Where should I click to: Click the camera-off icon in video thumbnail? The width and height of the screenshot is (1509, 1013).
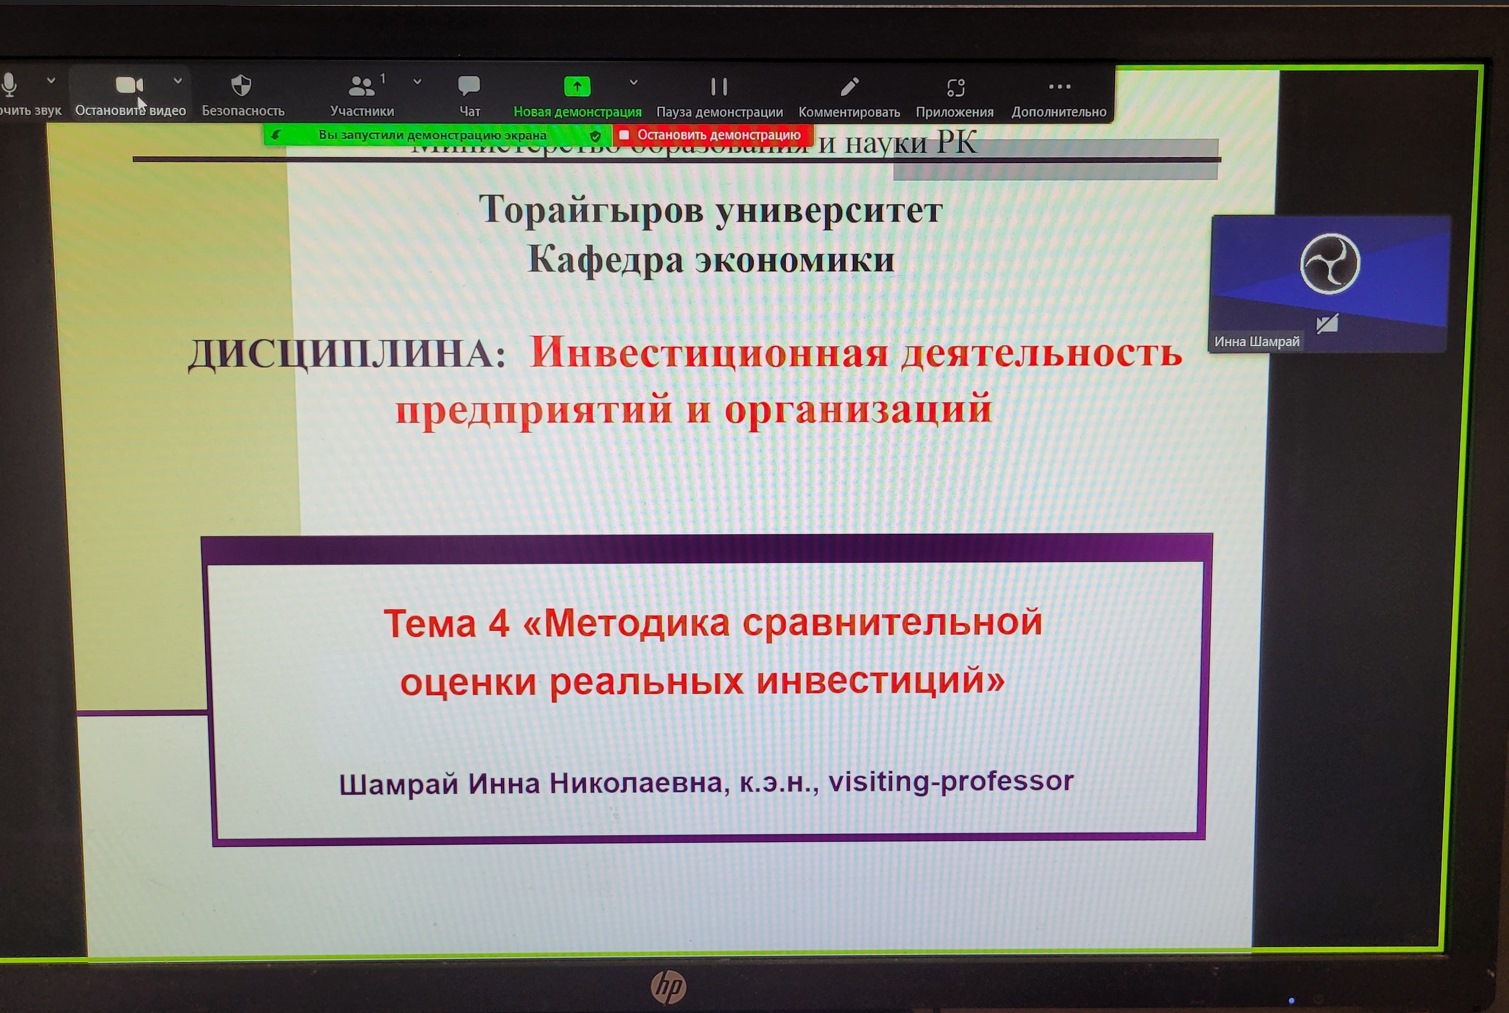[x=1327, y=323]
